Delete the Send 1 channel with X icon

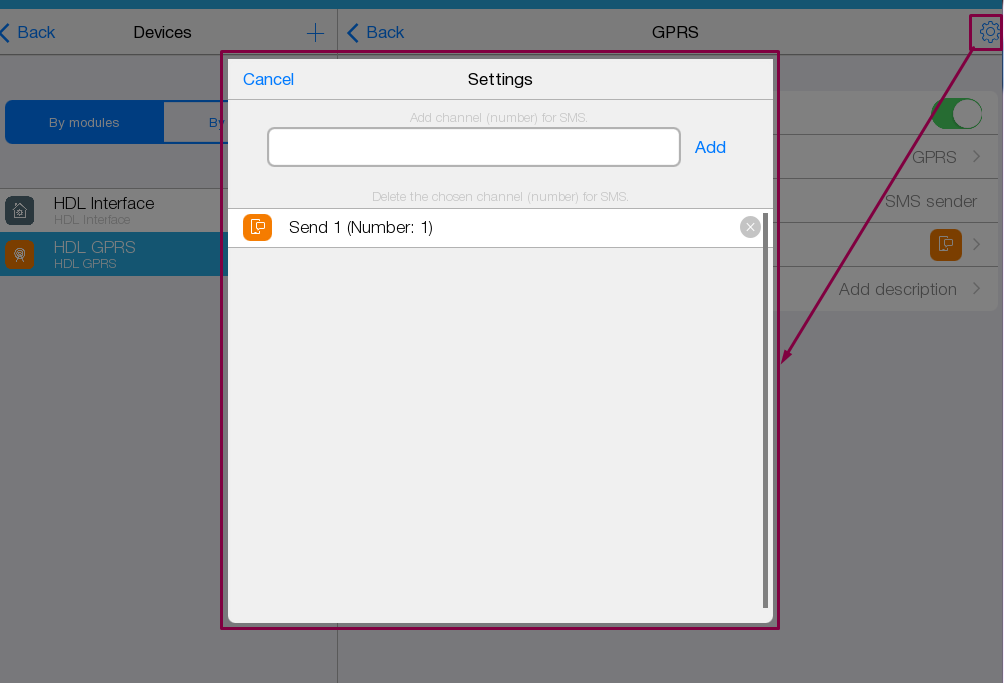(750, 228)
